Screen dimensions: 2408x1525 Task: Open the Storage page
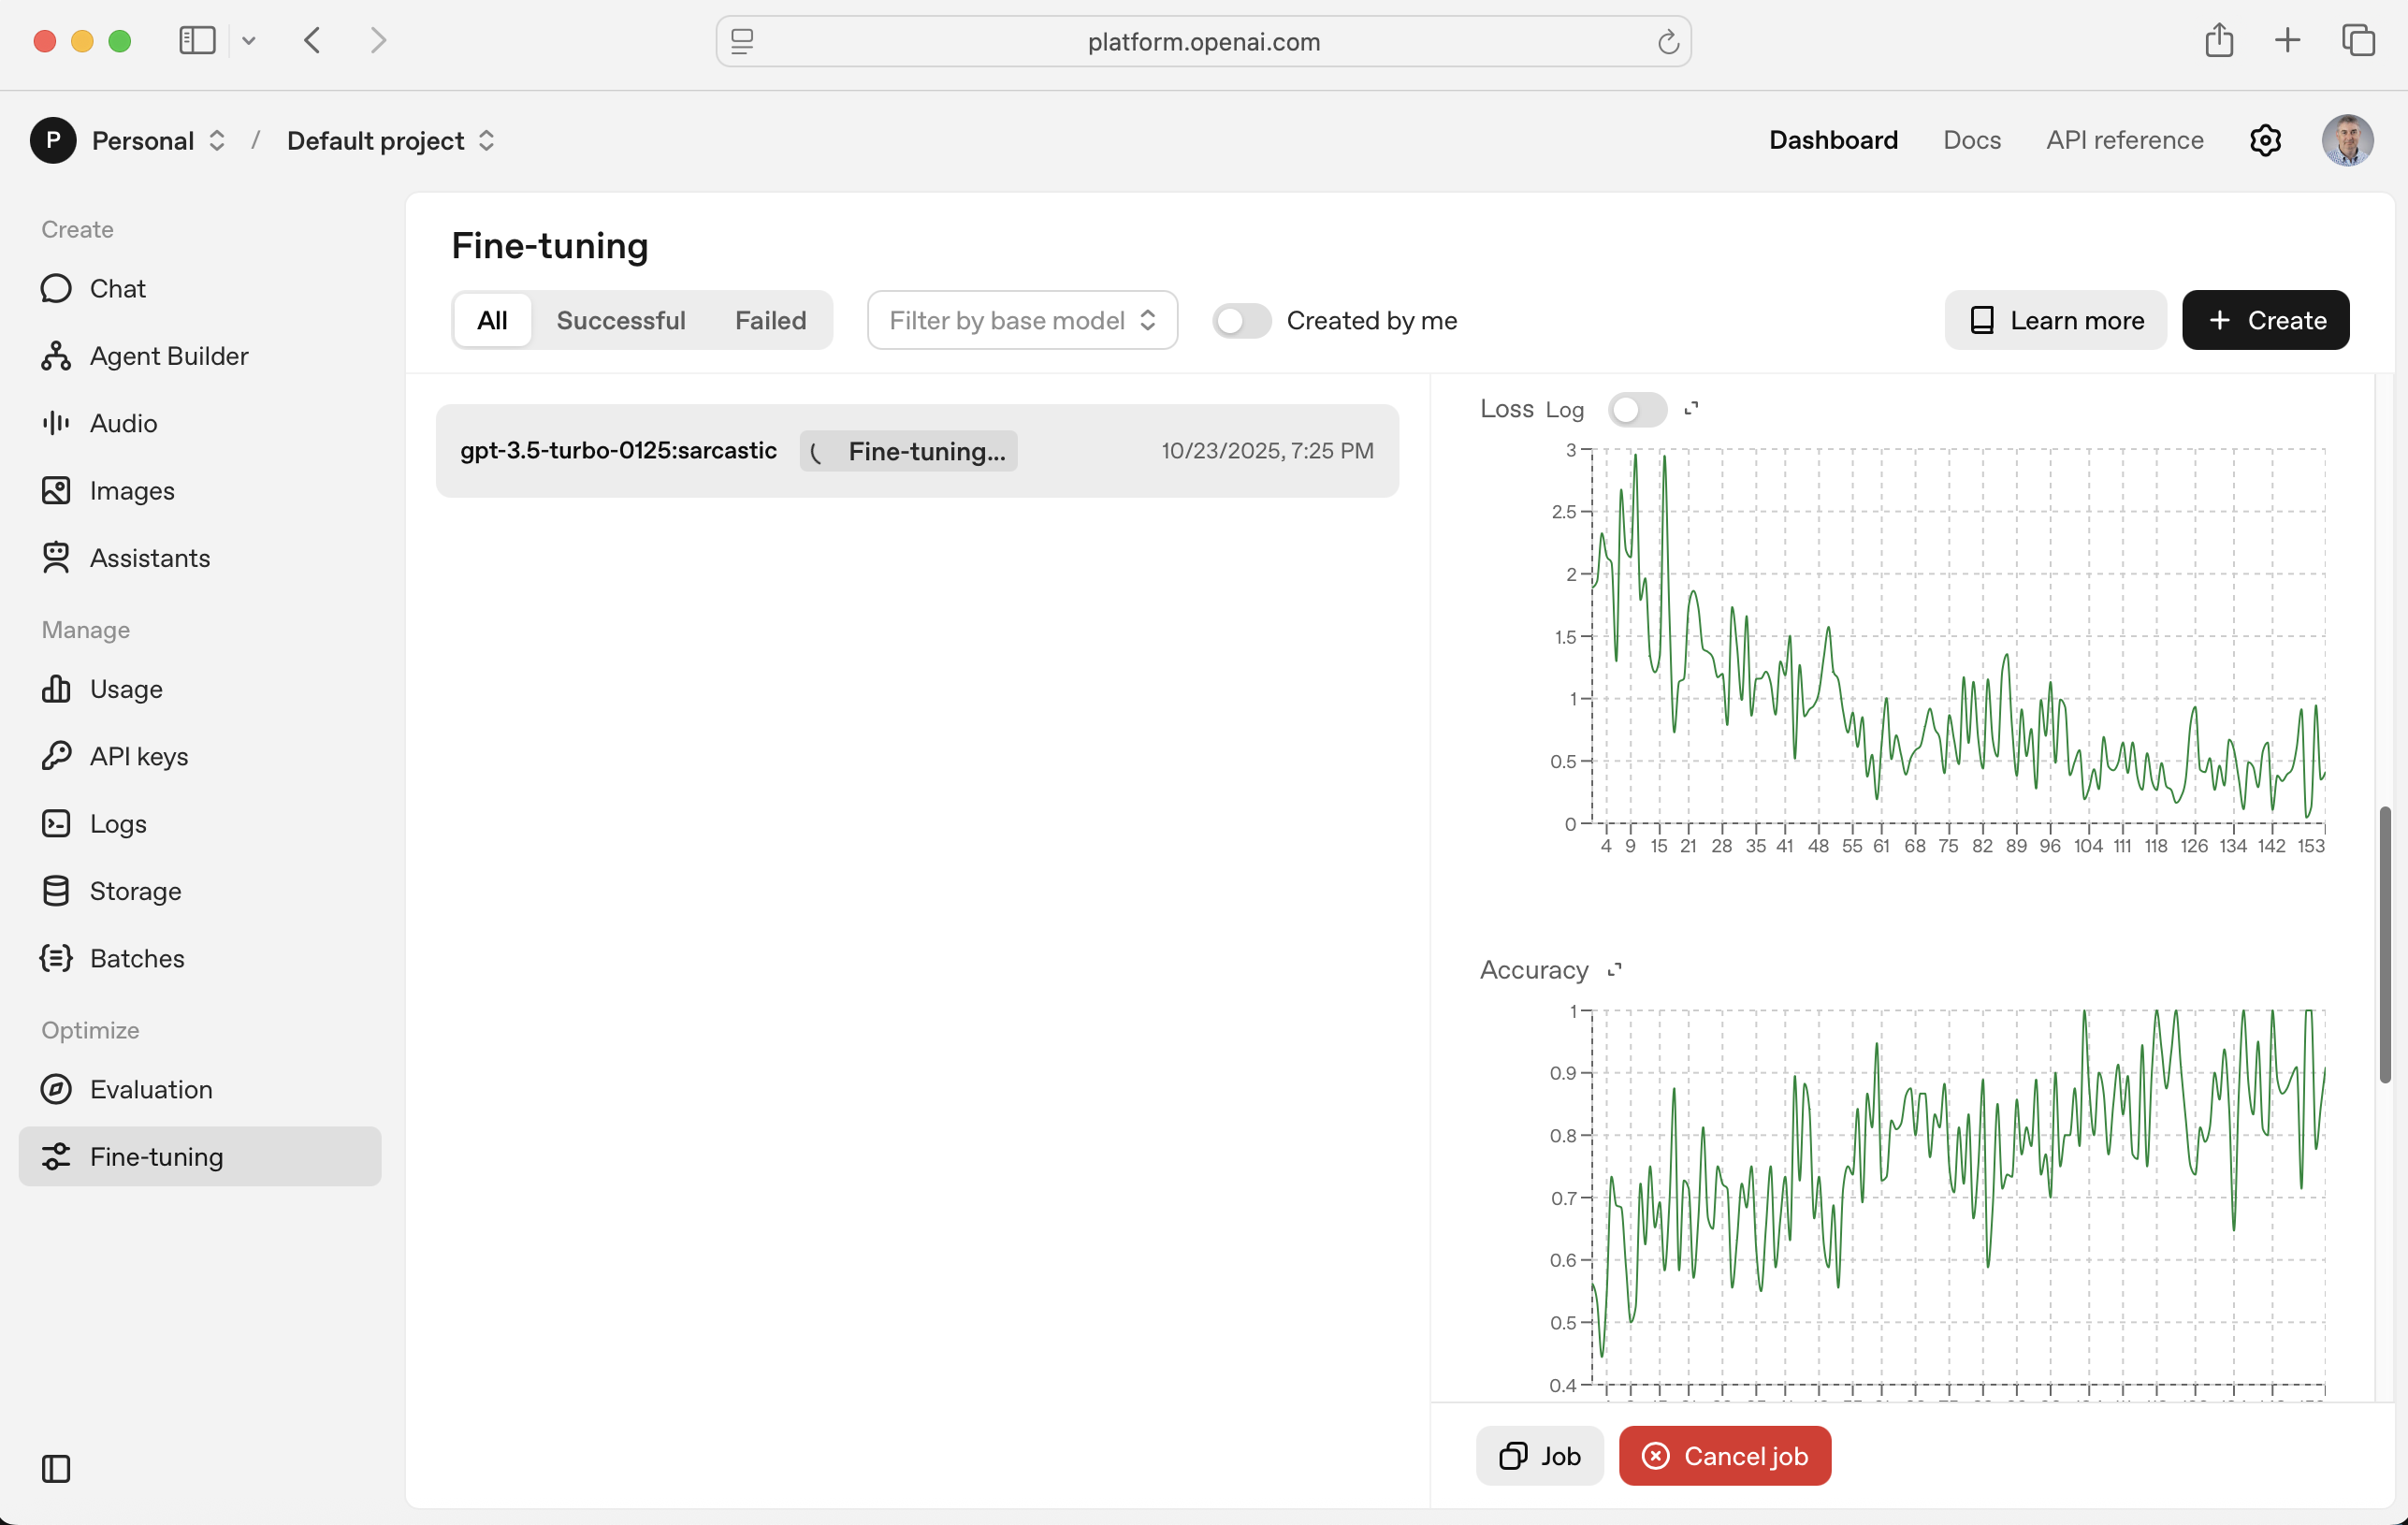pos(135,891)
